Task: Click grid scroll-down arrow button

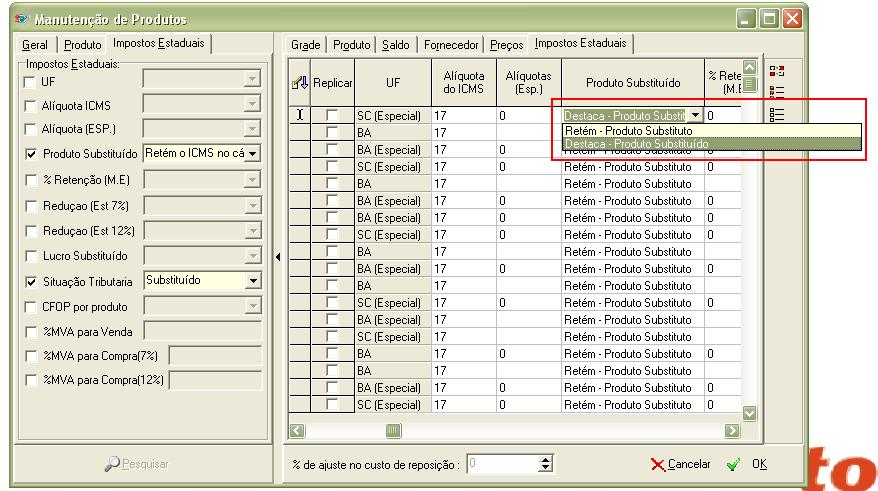Action: [x=749, y=413]
